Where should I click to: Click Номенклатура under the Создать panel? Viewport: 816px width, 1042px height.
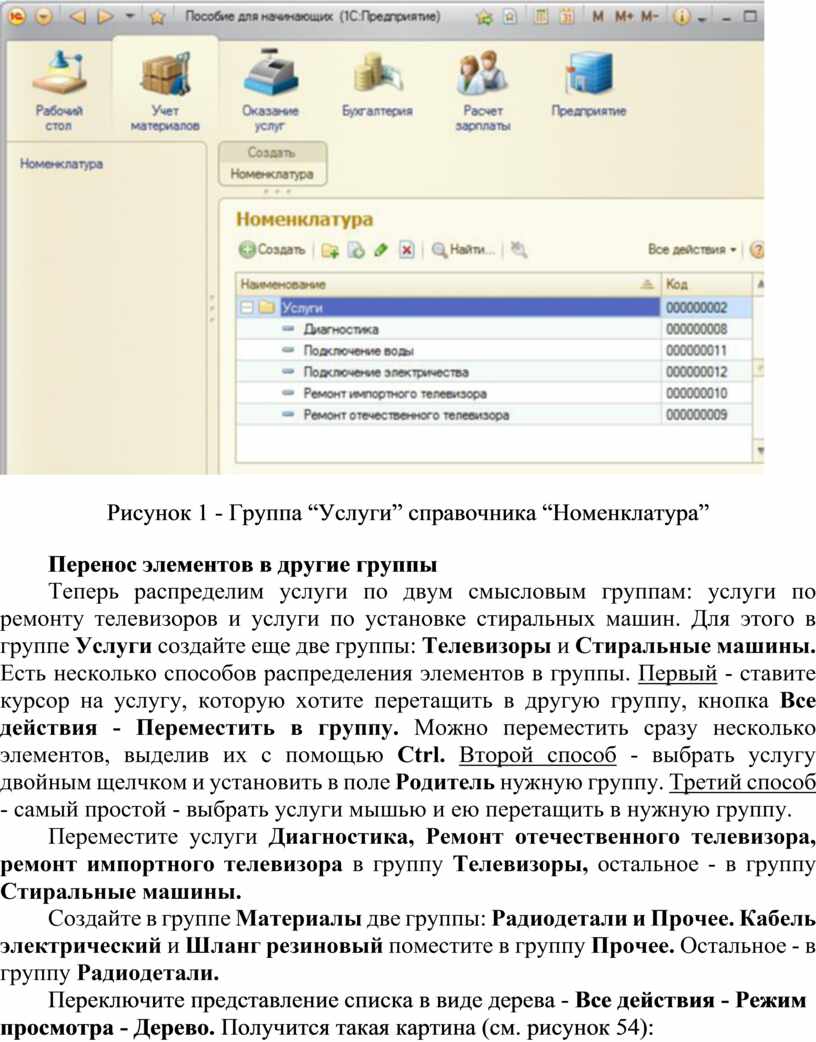click(x=272, y=174)
